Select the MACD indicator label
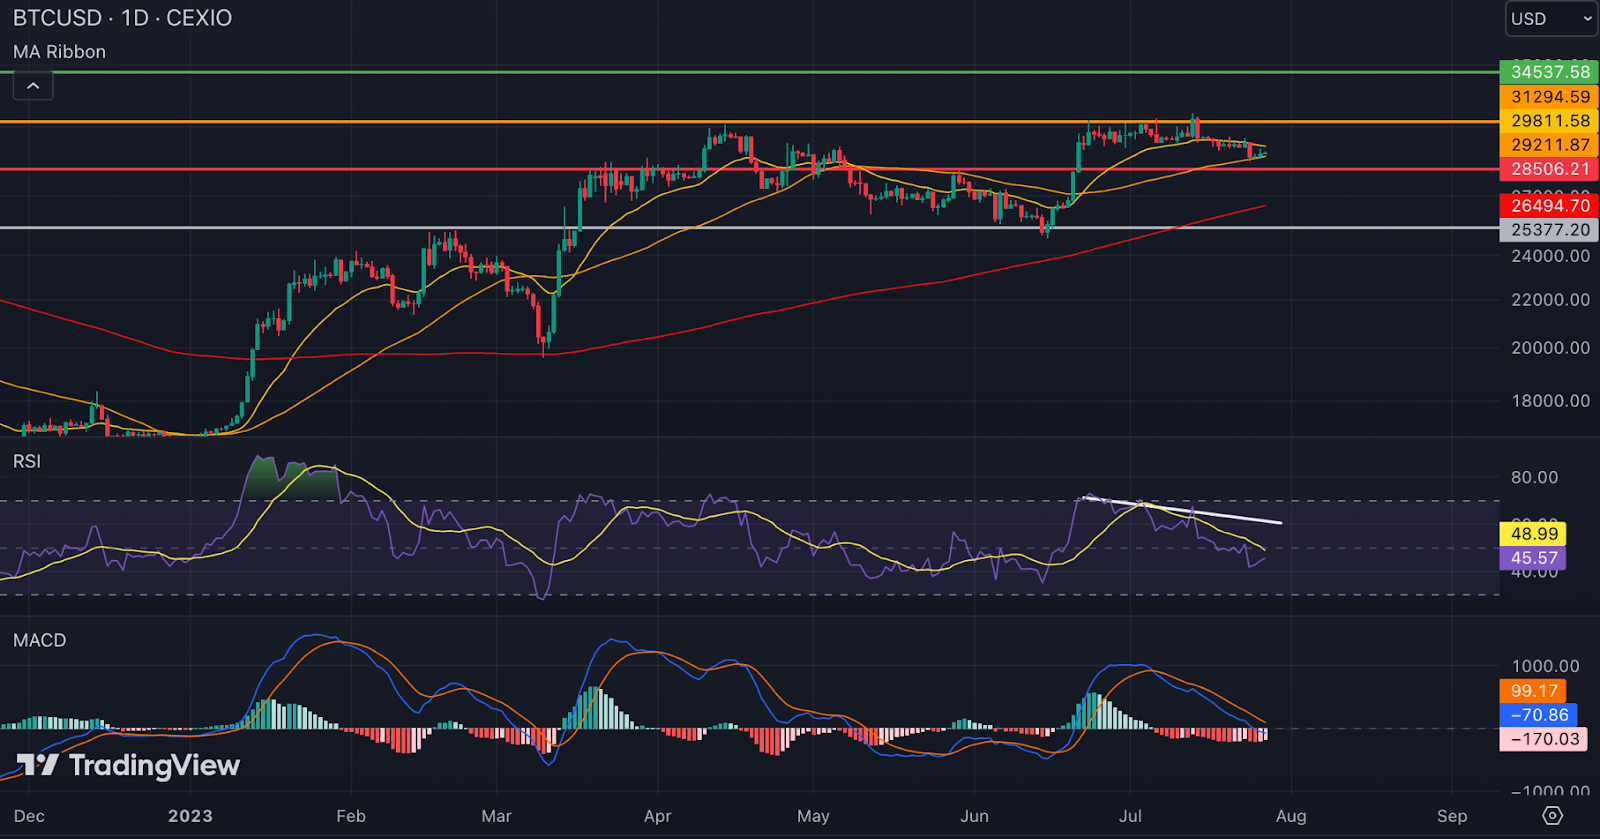Screen dimensions: 1600x839 [x=40, y=640]
